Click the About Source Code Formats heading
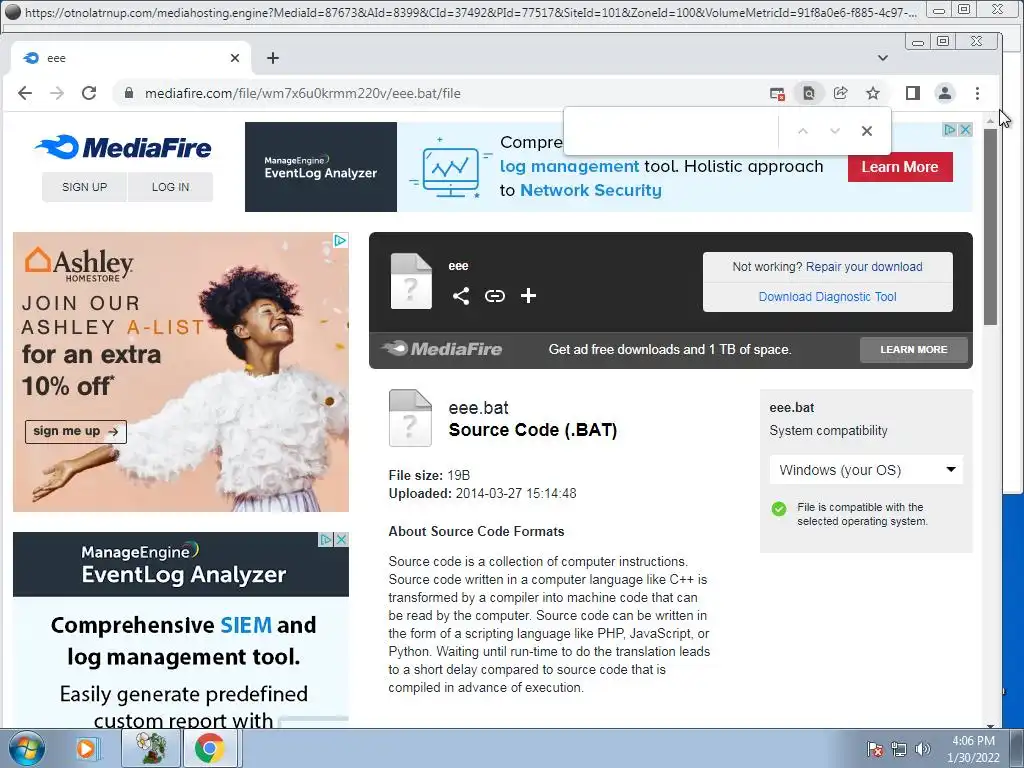Screen dimensions: 1024x768 [476, 532]
